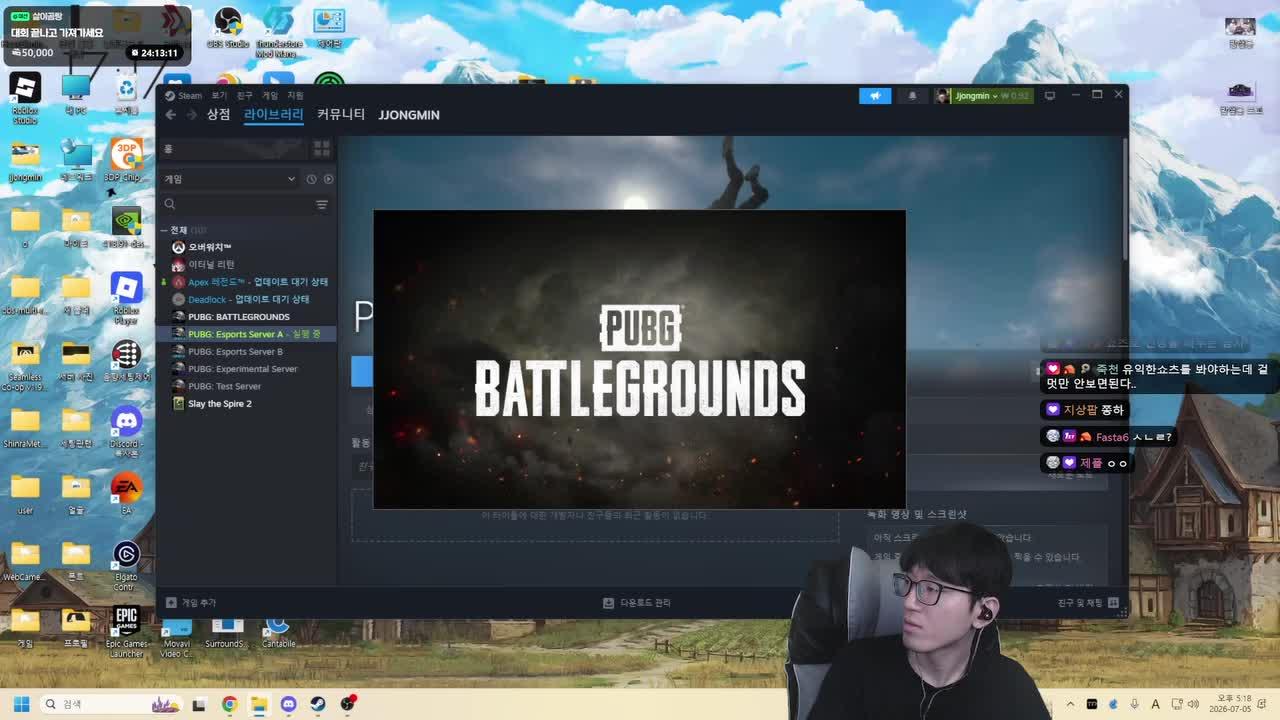Screen dimensions: 1280x720
Task: Open the WebCame folder on desktop
Action: 25,562
